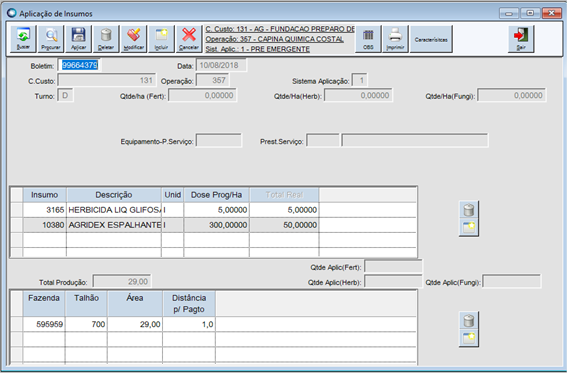The image size is (567, 373).
Task: Click dose cell 300,00000
Action: pyautogui.click(x=216, y=225)
